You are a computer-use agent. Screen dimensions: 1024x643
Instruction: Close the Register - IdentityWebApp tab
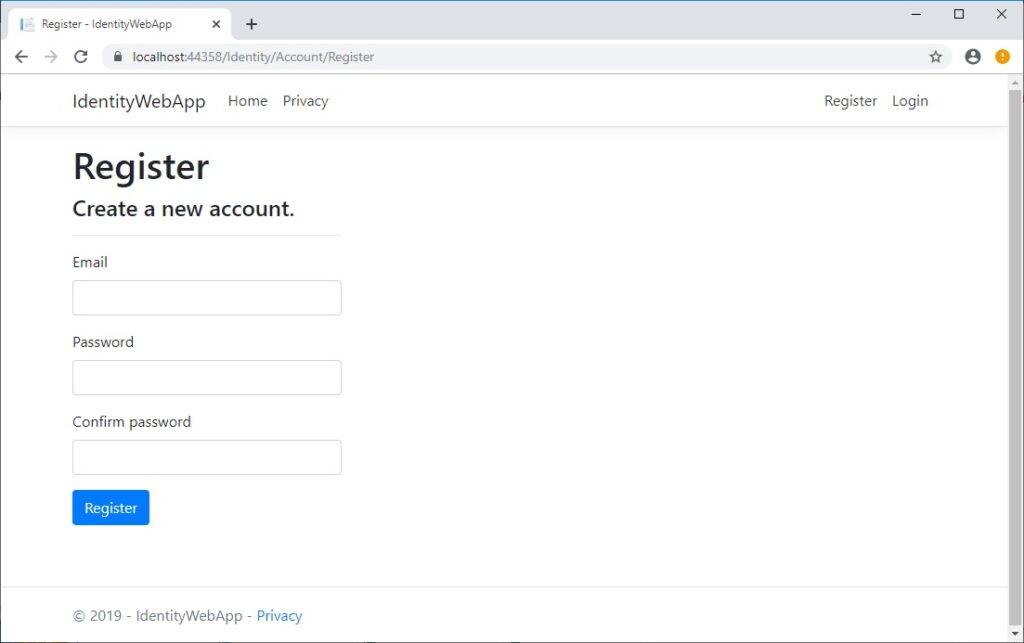pos(216,24)
